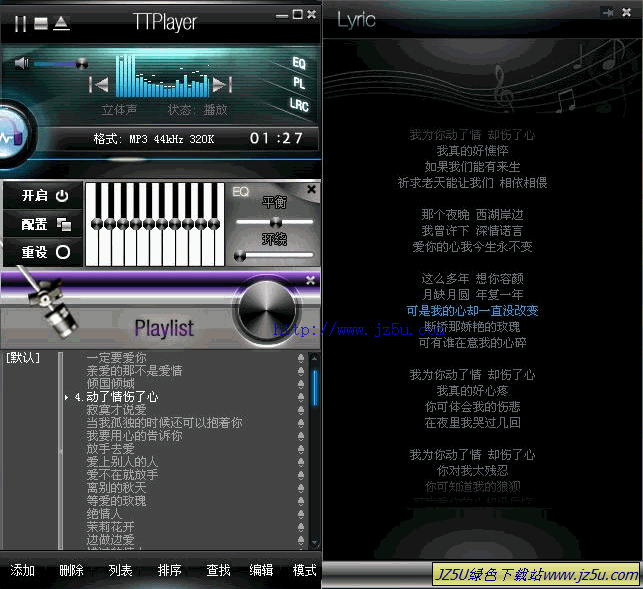Toggle the EQ panel button

(x=299, y=63)
